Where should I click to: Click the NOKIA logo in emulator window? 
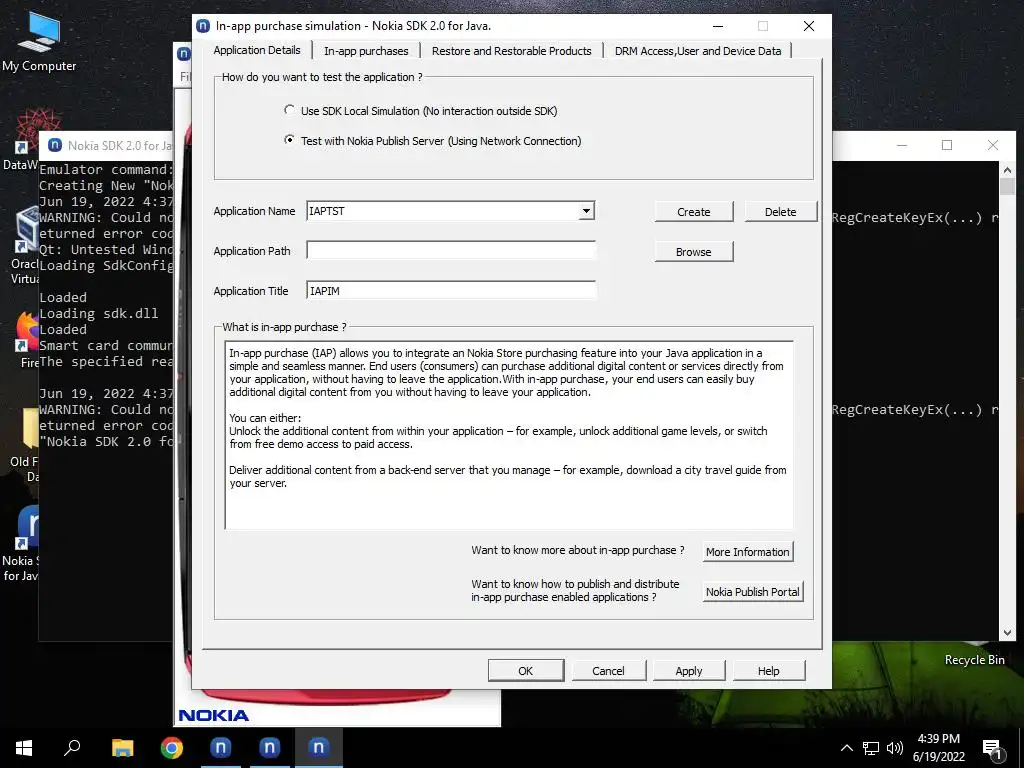click(214, 715)
